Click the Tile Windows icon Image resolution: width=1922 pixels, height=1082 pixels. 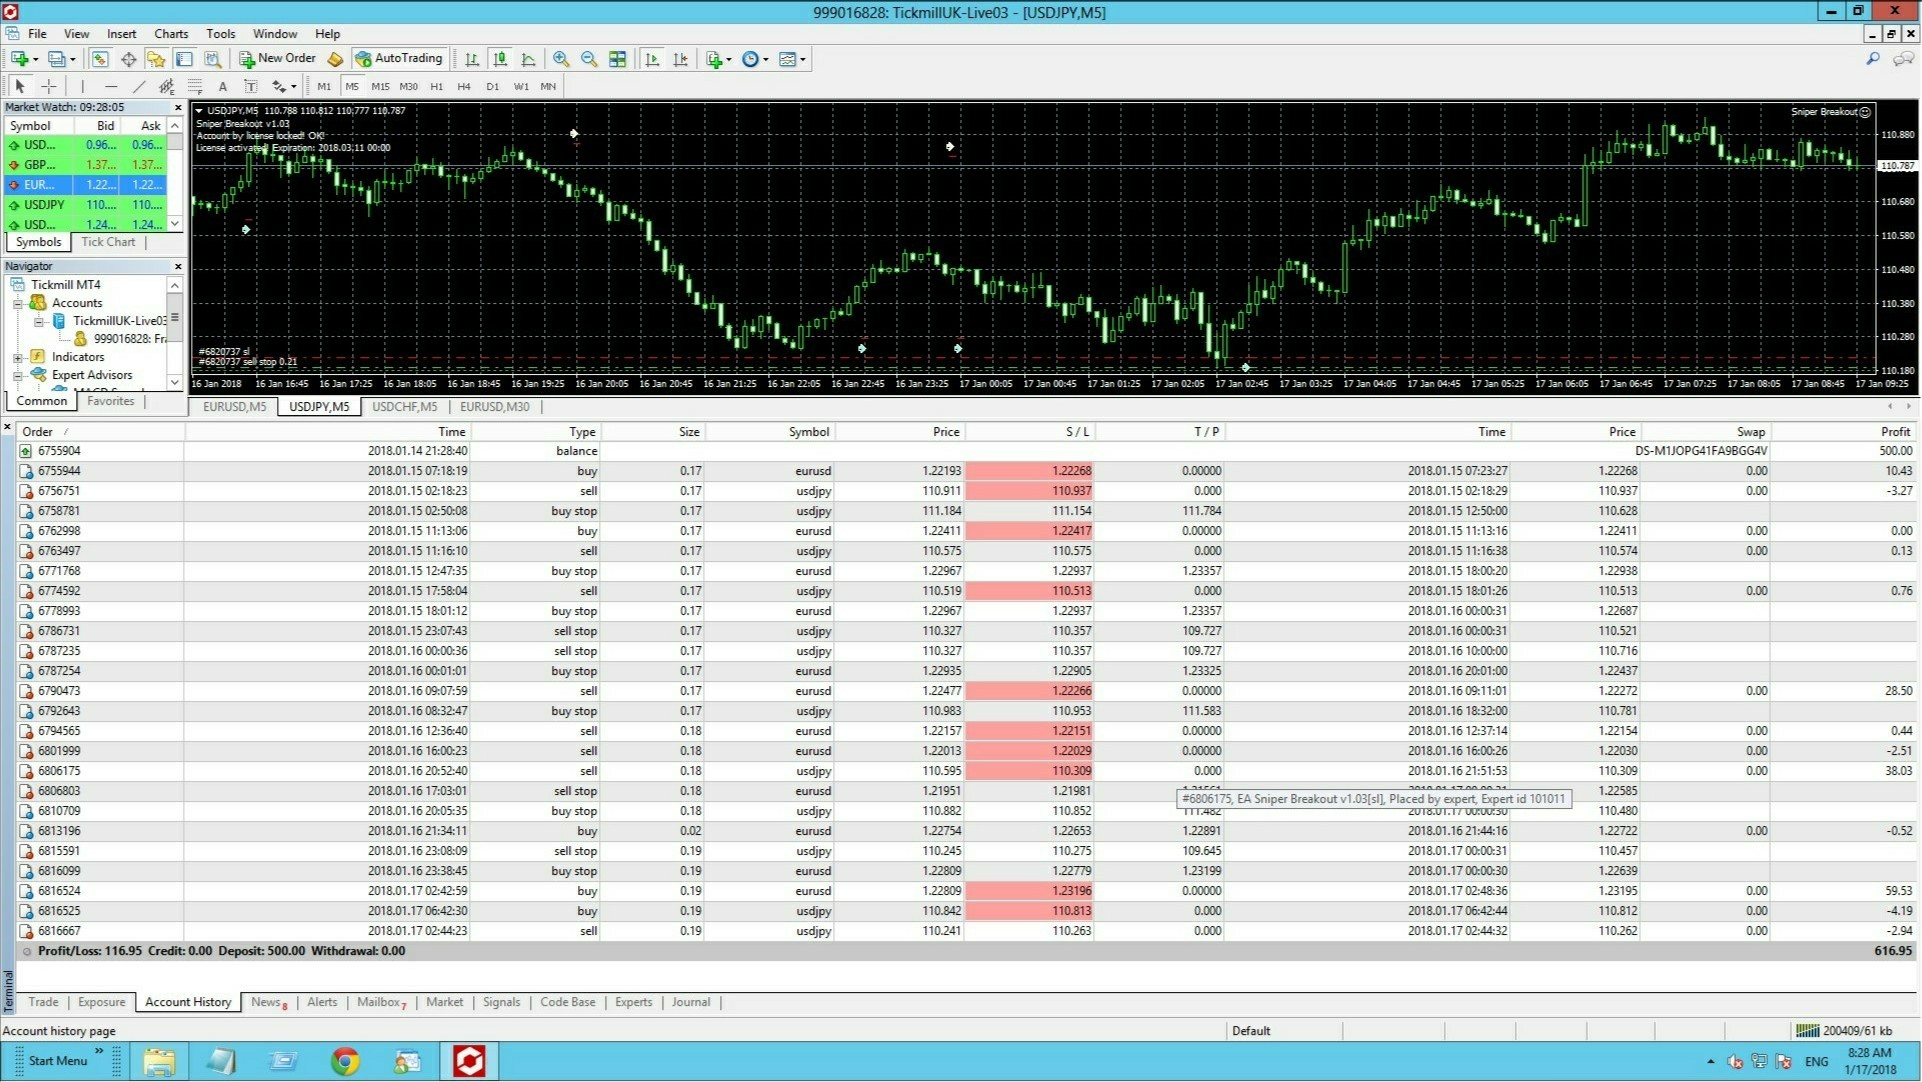[x=618, y=59]
